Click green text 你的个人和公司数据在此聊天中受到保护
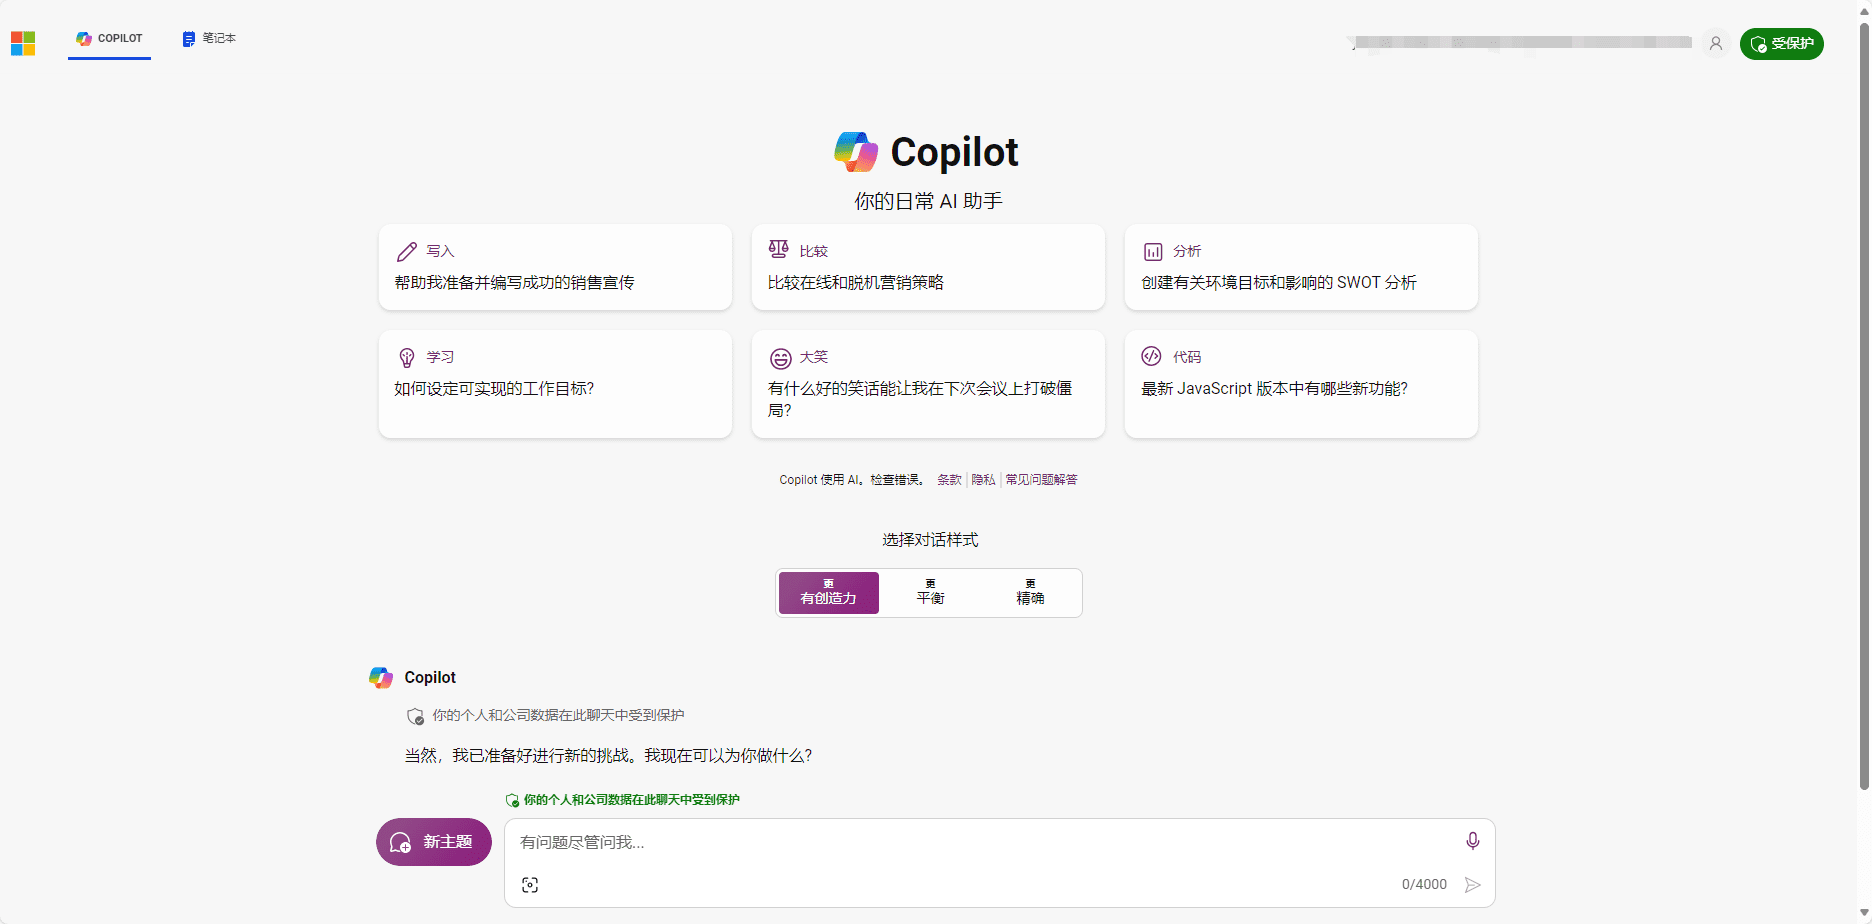The image size is (1872, 924). (x=632, y=800)
